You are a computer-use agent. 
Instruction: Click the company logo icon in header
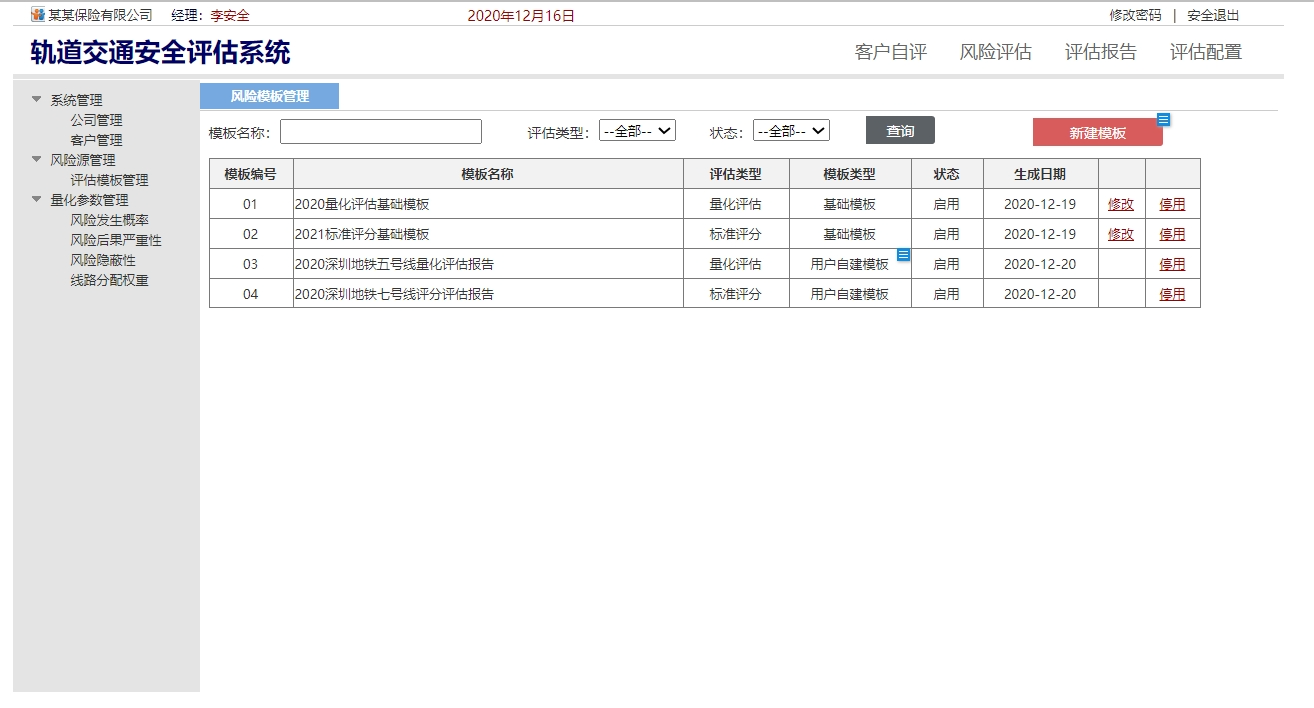coord(38,15)
